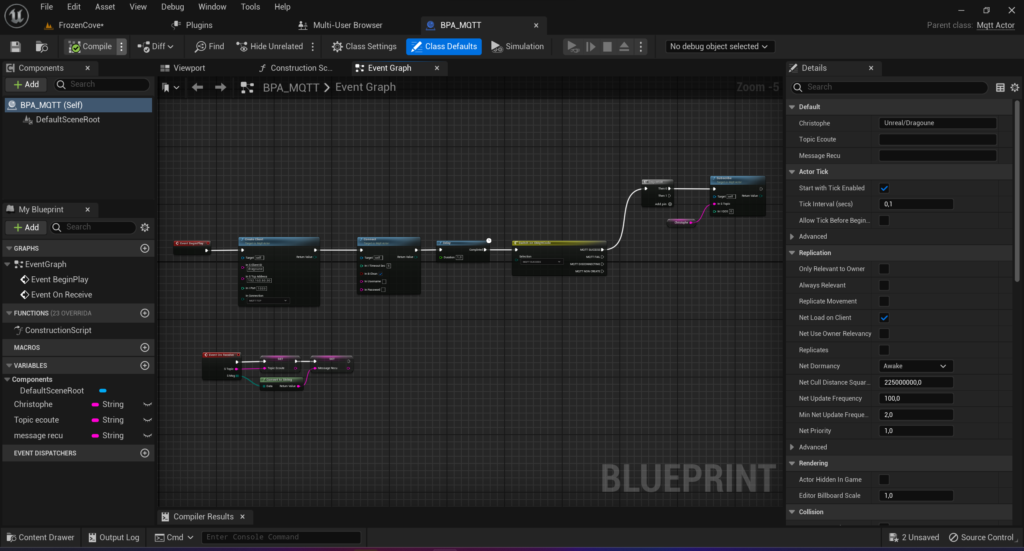
Task: Click the Compile button
Action: pyautogui.click(x=91, y=46)
